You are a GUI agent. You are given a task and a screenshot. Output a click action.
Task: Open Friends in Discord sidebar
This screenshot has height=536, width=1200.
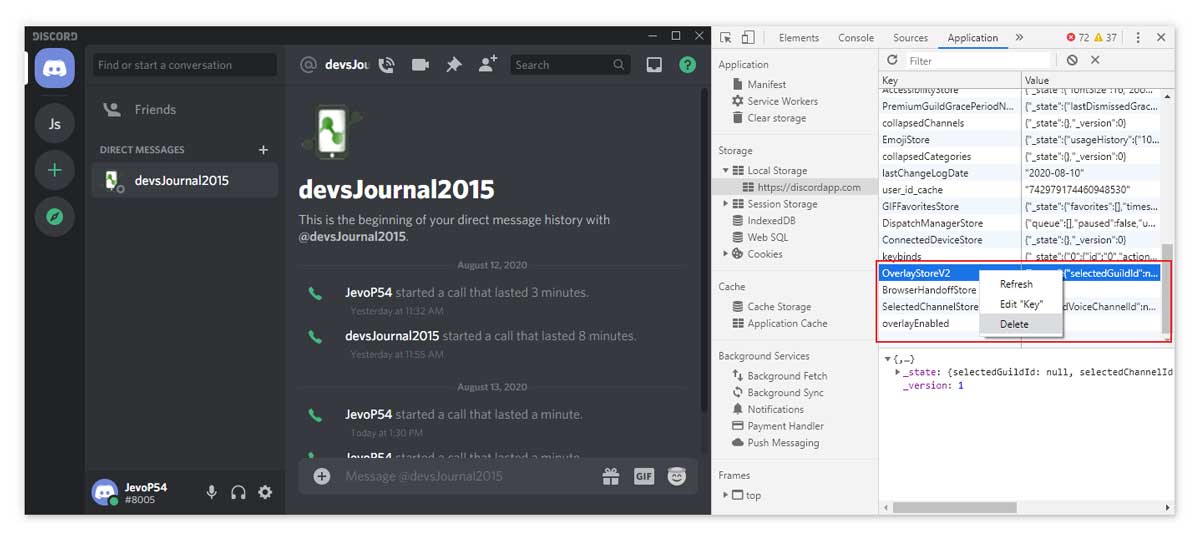click(185, 110)
